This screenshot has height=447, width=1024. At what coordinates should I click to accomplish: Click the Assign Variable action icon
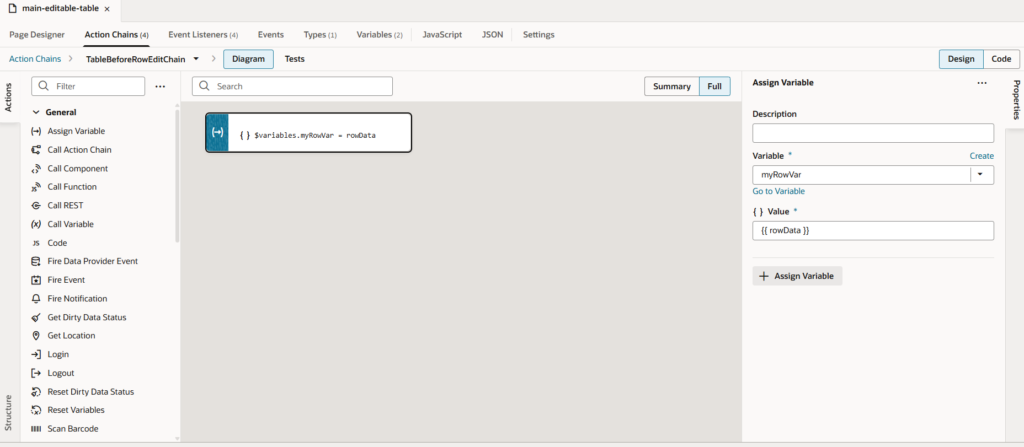(36, 131)
